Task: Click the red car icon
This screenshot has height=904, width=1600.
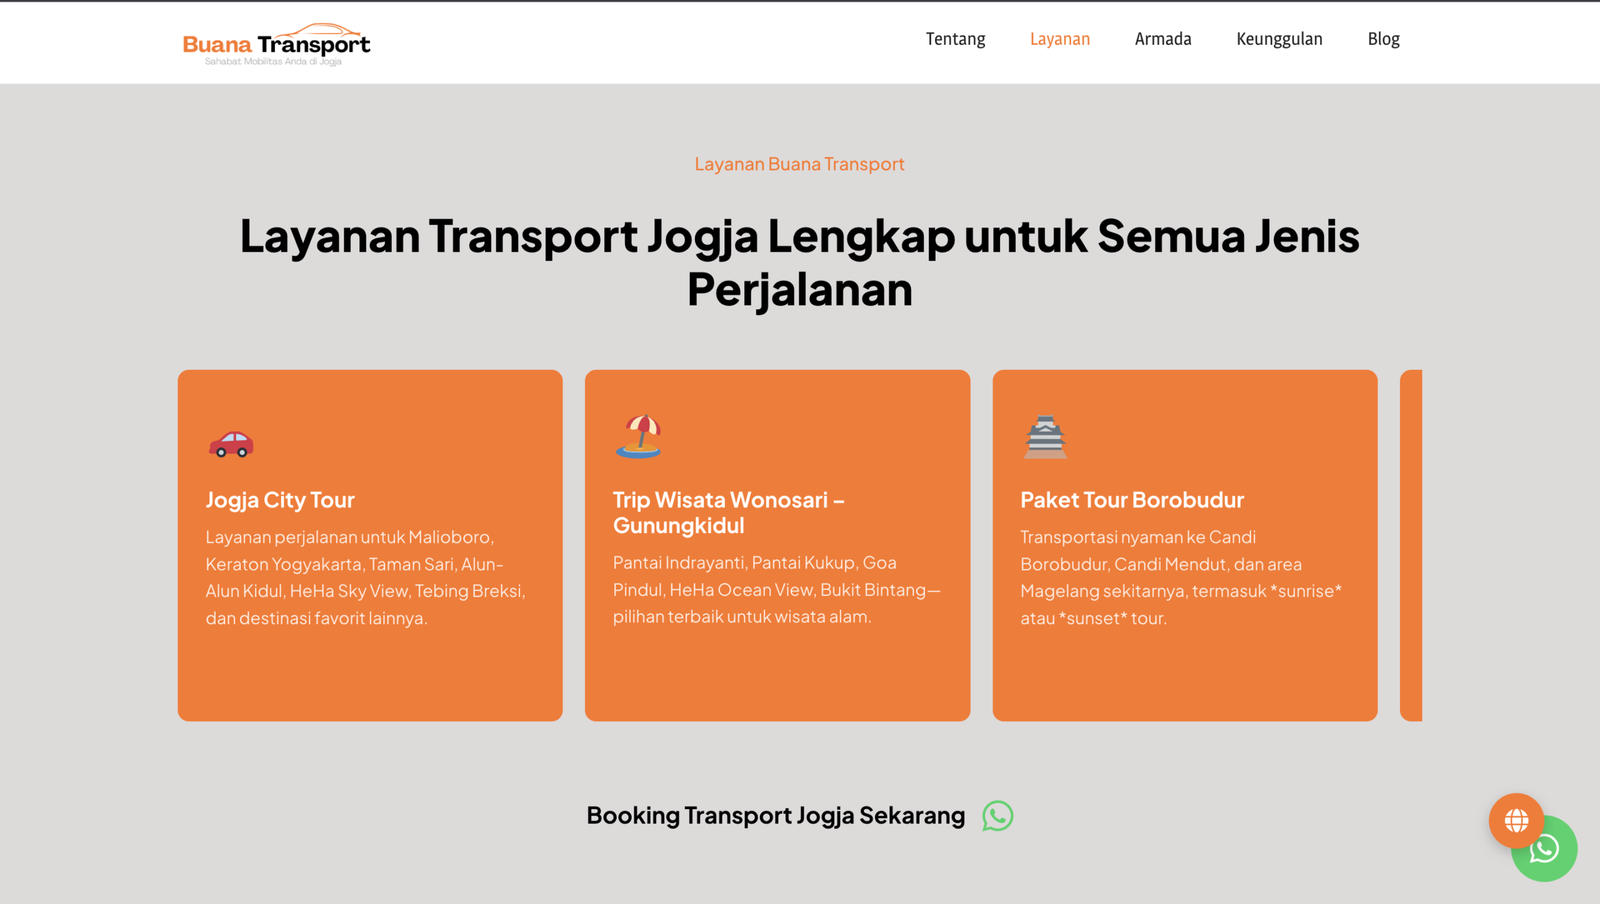Action: coord(231,443)
